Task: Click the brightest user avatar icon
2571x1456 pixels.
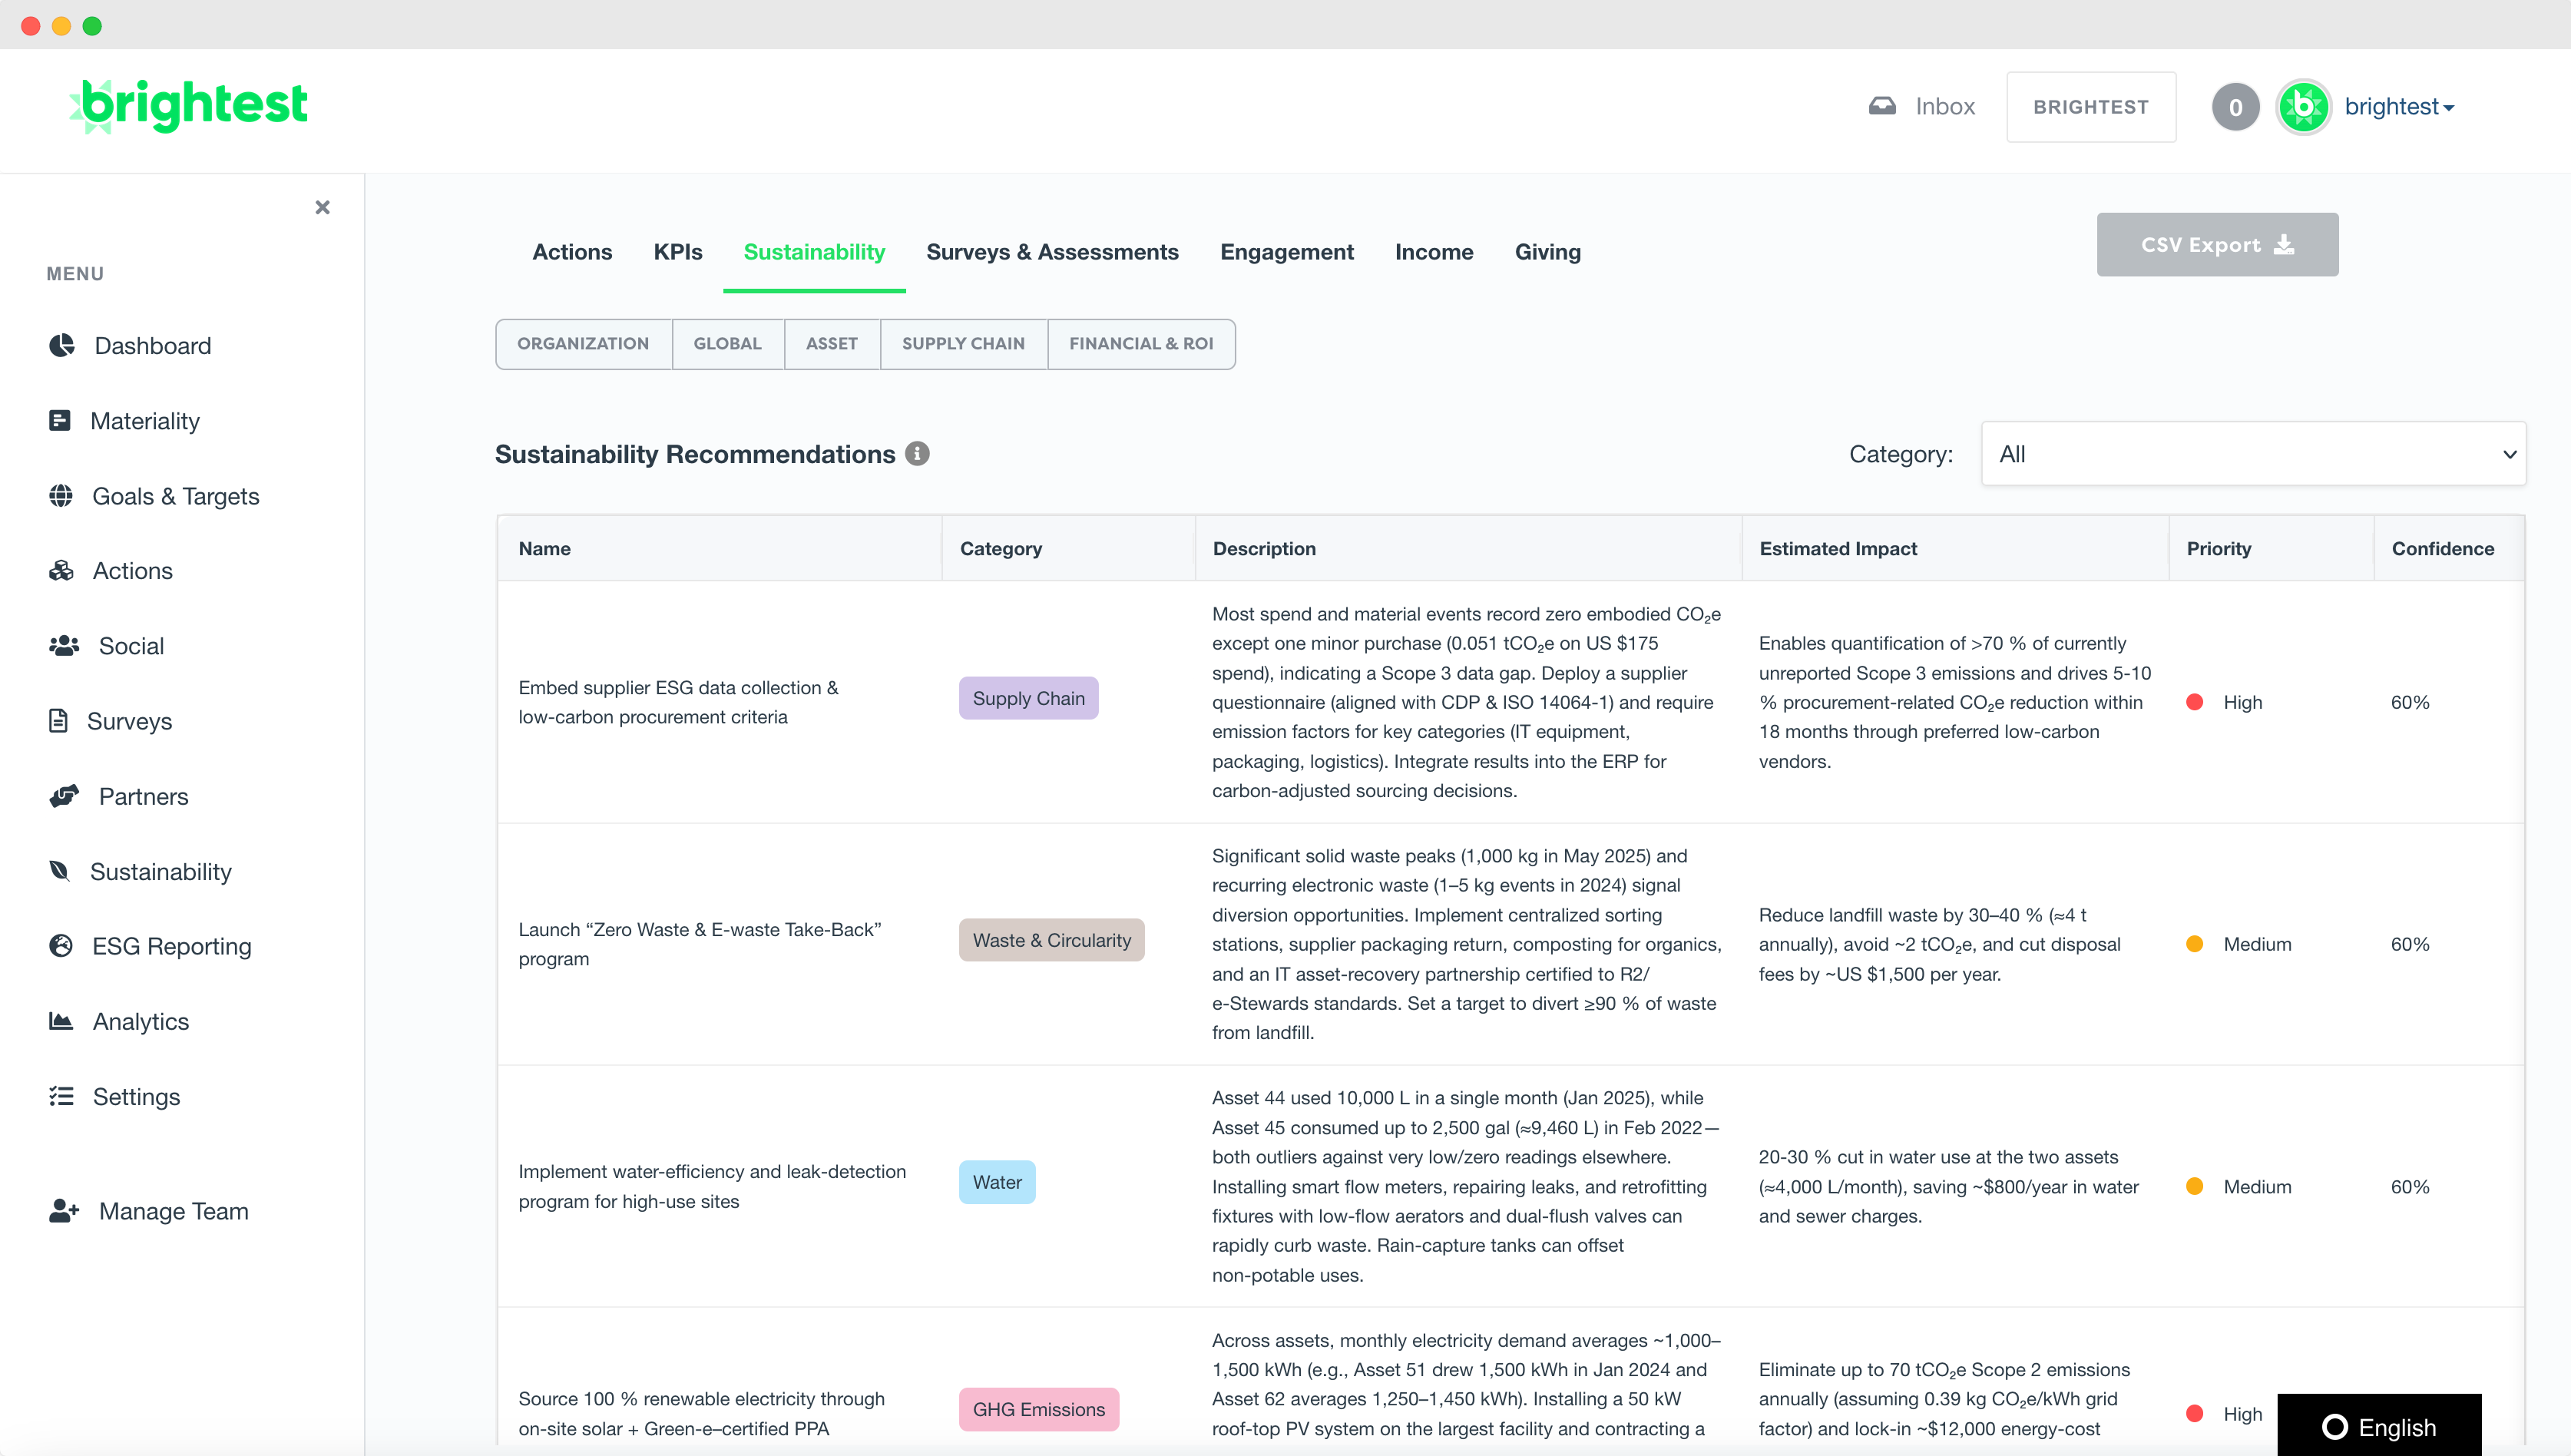Action: 2304,106
